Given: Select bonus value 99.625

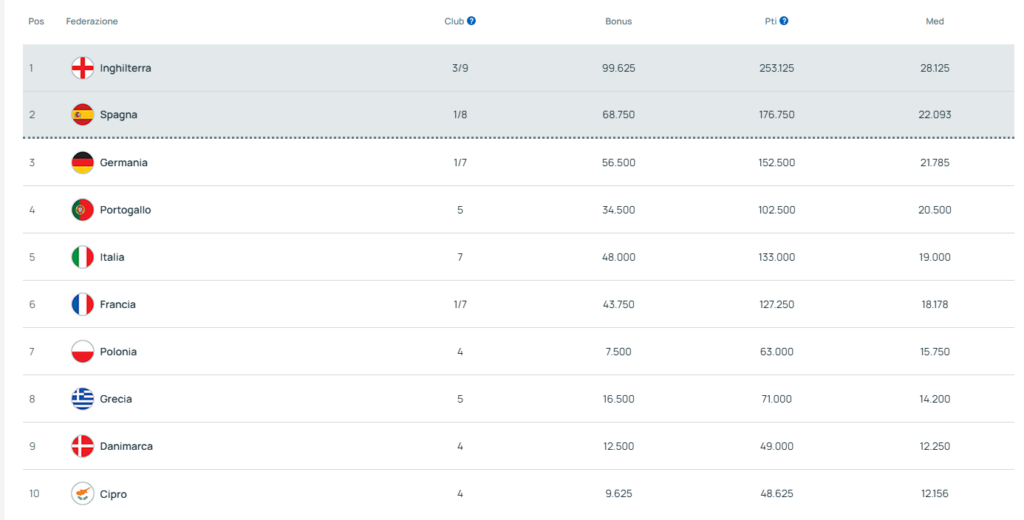Looking at the screenshot, I should tap(618, 68).
